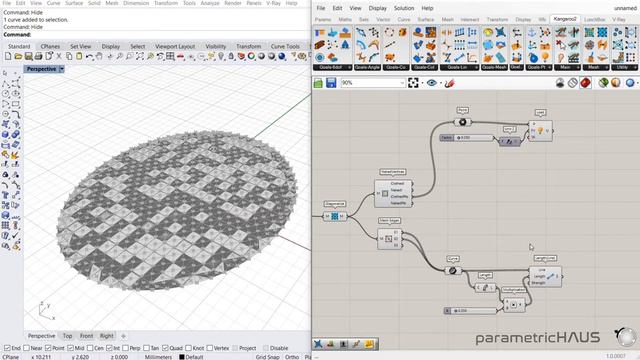
Task: Toggle Grid Snap in Rhino status bar
Action: point(267,357)
